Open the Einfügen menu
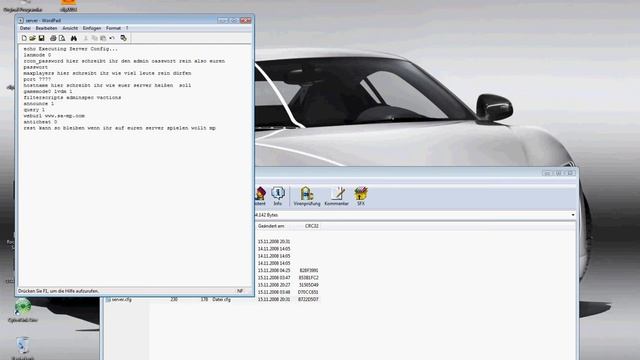This screenshot has height=360, width=640. coord(92,28)
